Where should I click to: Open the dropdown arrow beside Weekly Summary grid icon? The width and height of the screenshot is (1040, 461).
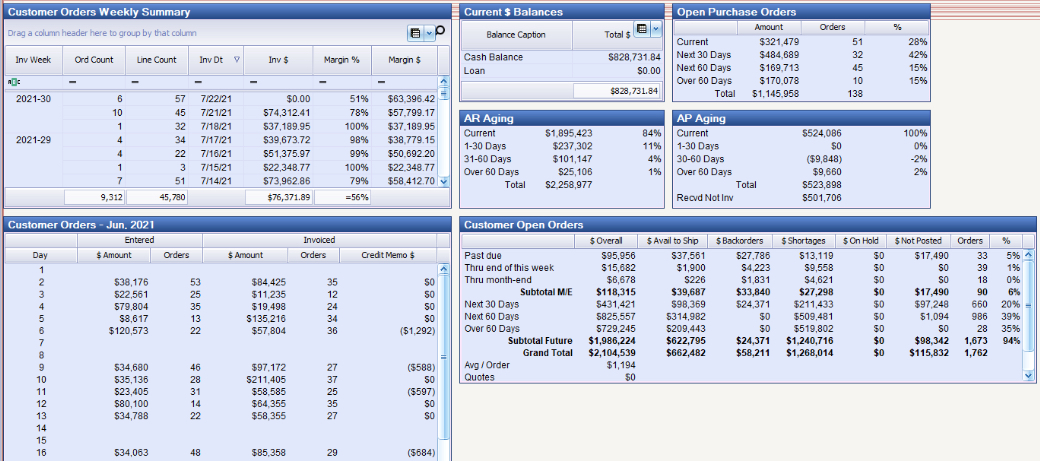(x=429, y=33)
